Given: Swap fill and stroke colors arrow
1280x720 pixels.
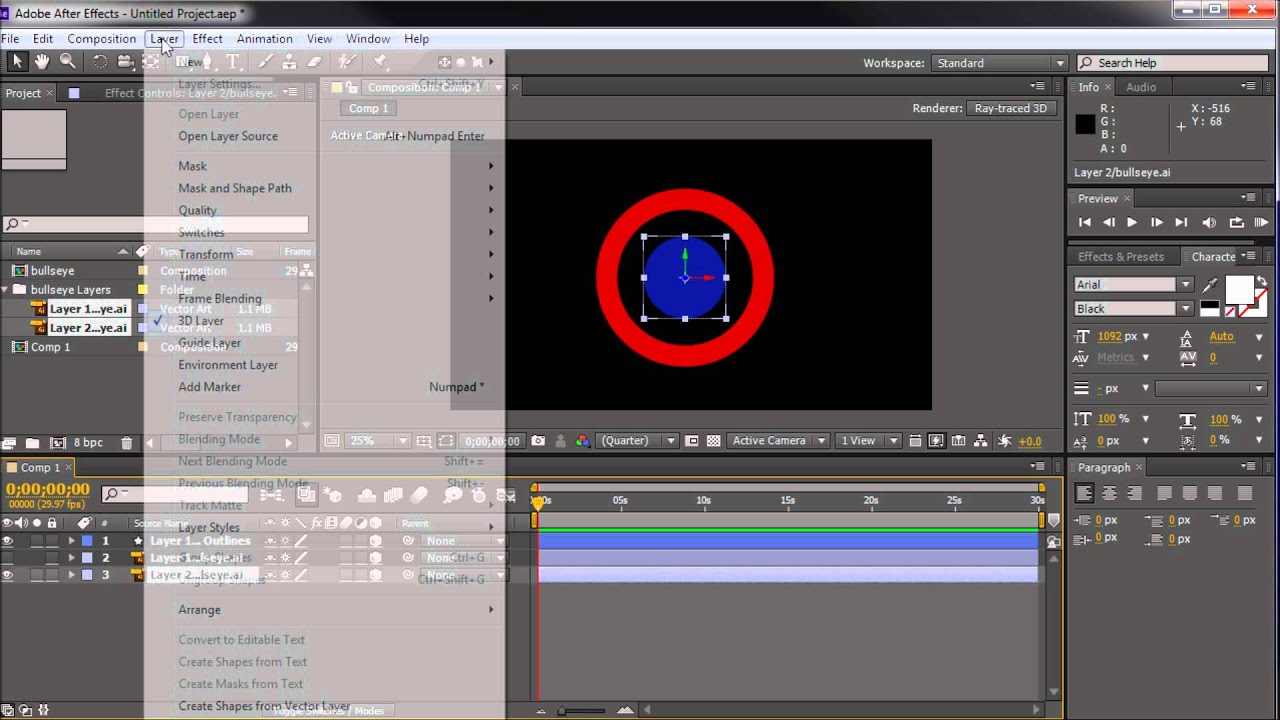Looking at the screenshot, I should (1260, 281).
